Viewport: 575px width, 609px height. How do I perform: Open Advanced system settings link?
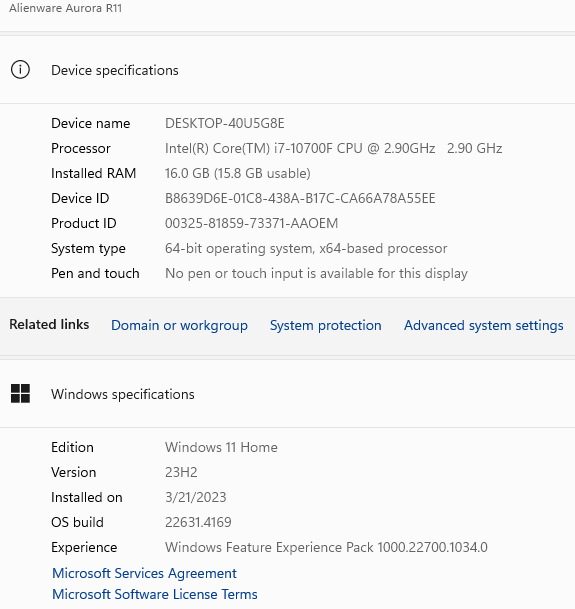click(484, 325)
